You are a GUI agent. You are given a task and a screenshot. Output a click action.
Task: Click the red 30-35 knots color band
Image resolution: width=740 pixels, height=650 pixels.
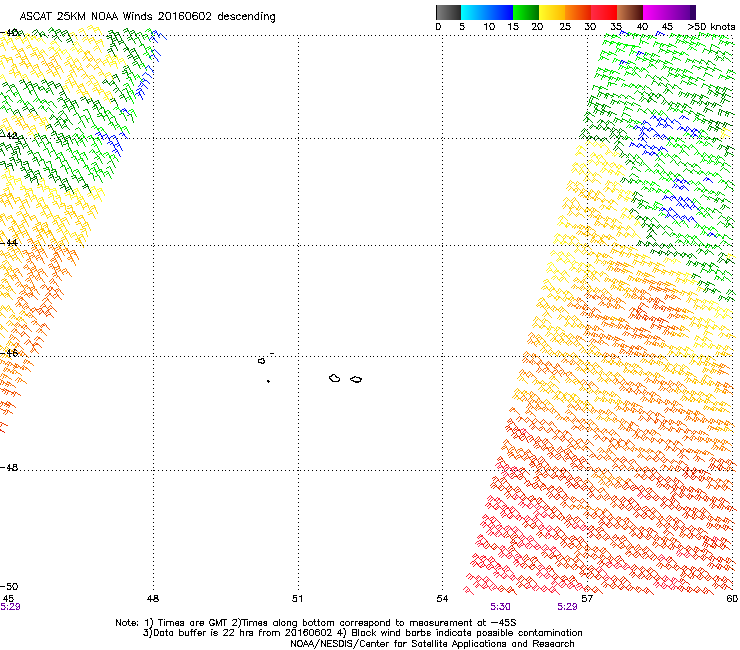coord(604,12)
